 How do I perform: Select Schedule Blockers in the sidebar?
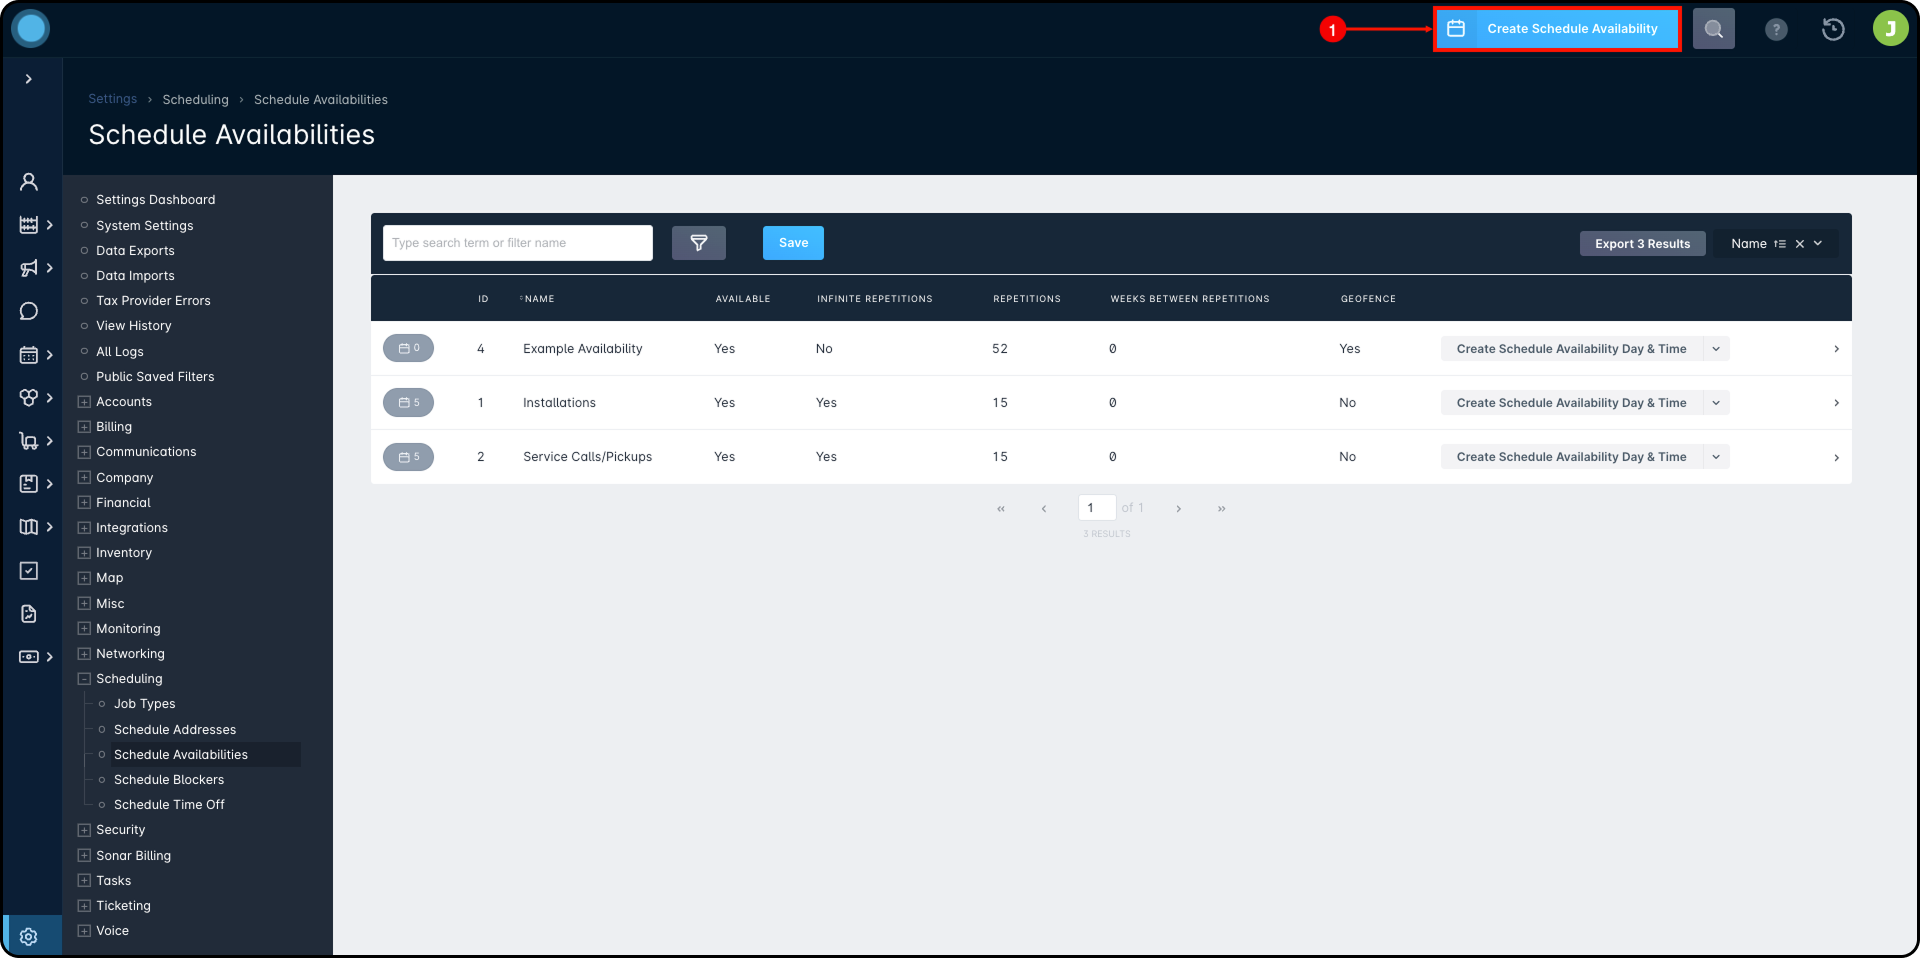tap(169, 780)
